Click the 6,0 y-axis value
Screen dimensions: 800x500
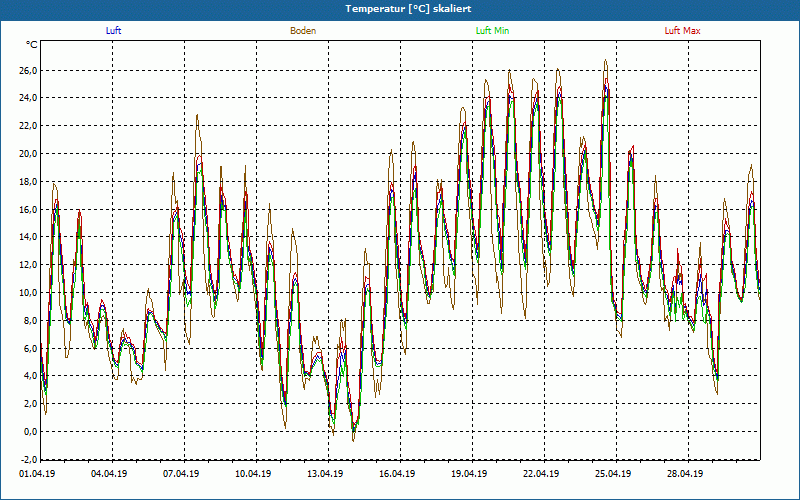(30, 348)
